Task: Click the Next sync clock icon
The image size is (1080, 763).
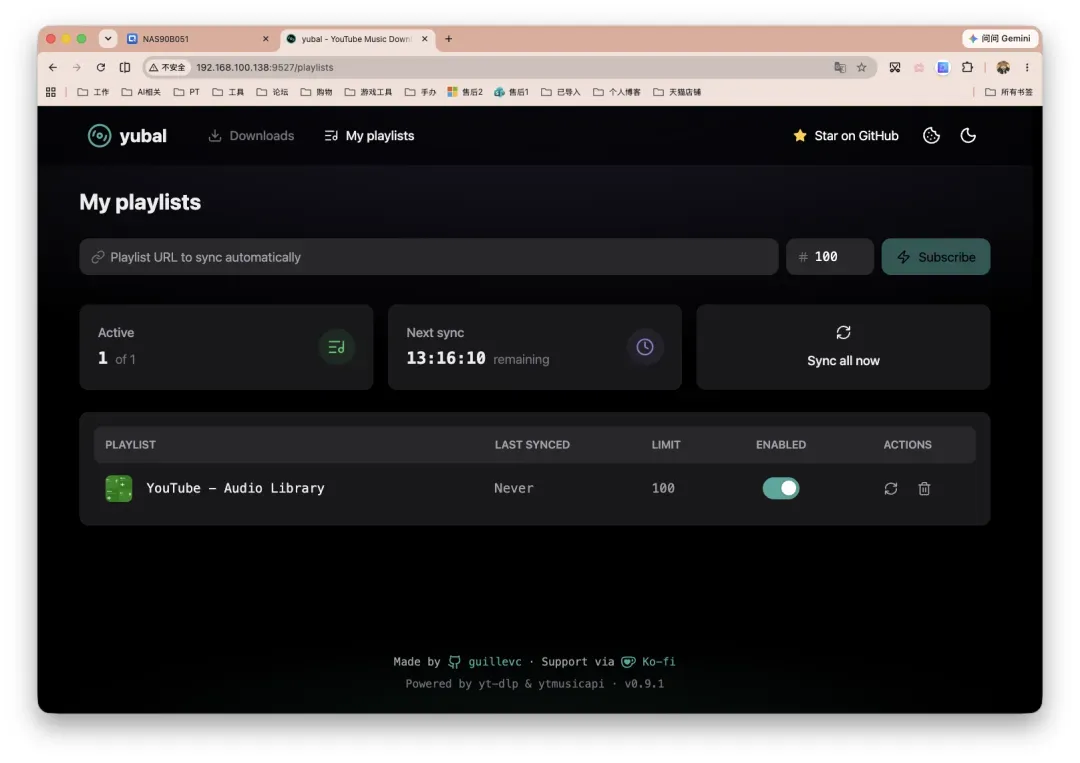Action: point(645,346)
